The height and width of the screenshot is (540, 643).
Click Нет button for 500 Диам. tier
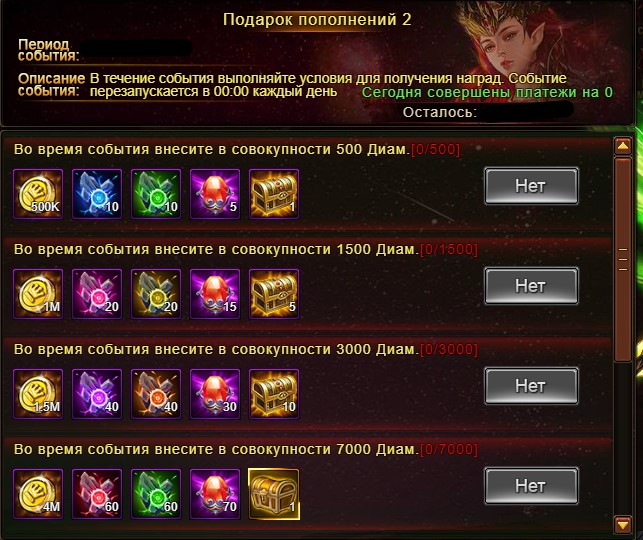[531, 186]
